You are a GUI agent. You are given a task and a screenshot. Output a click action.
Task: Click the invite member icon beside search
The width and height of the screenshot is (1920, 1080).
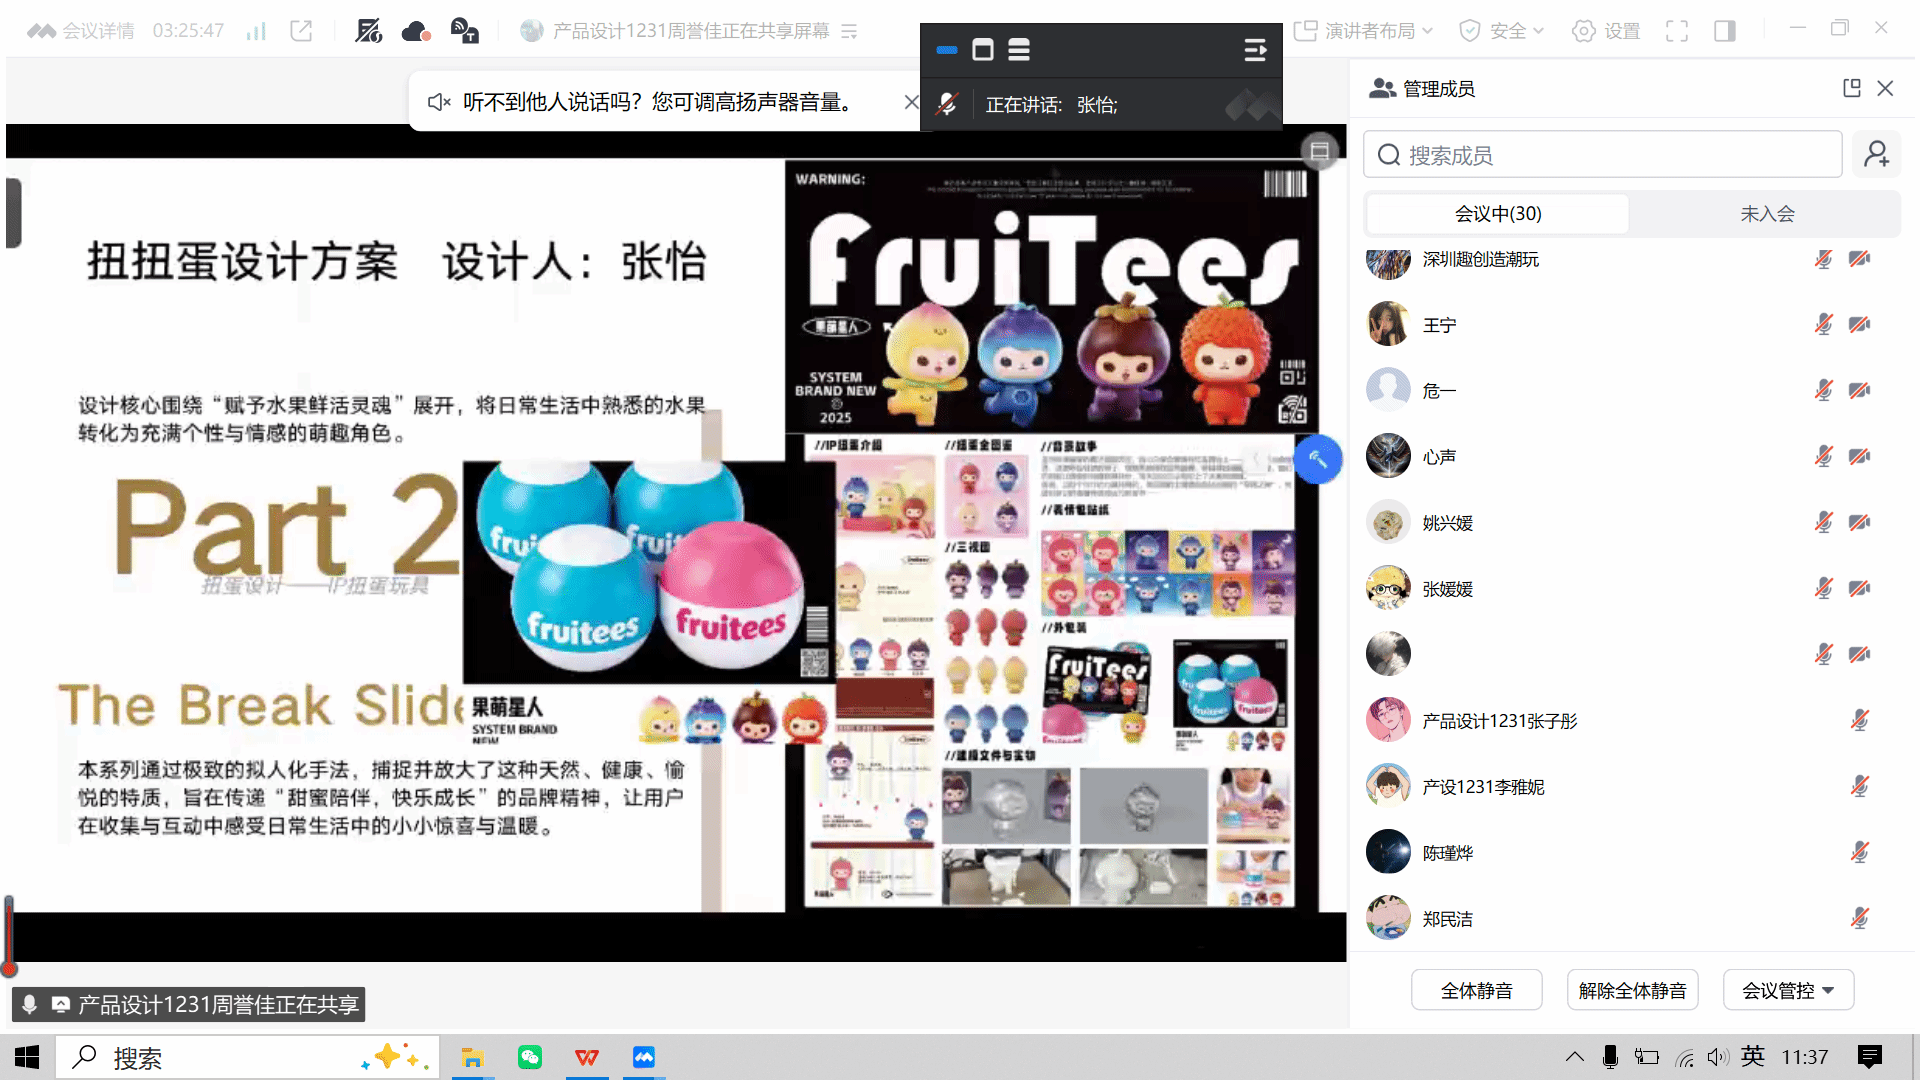tap(1876, 155)
